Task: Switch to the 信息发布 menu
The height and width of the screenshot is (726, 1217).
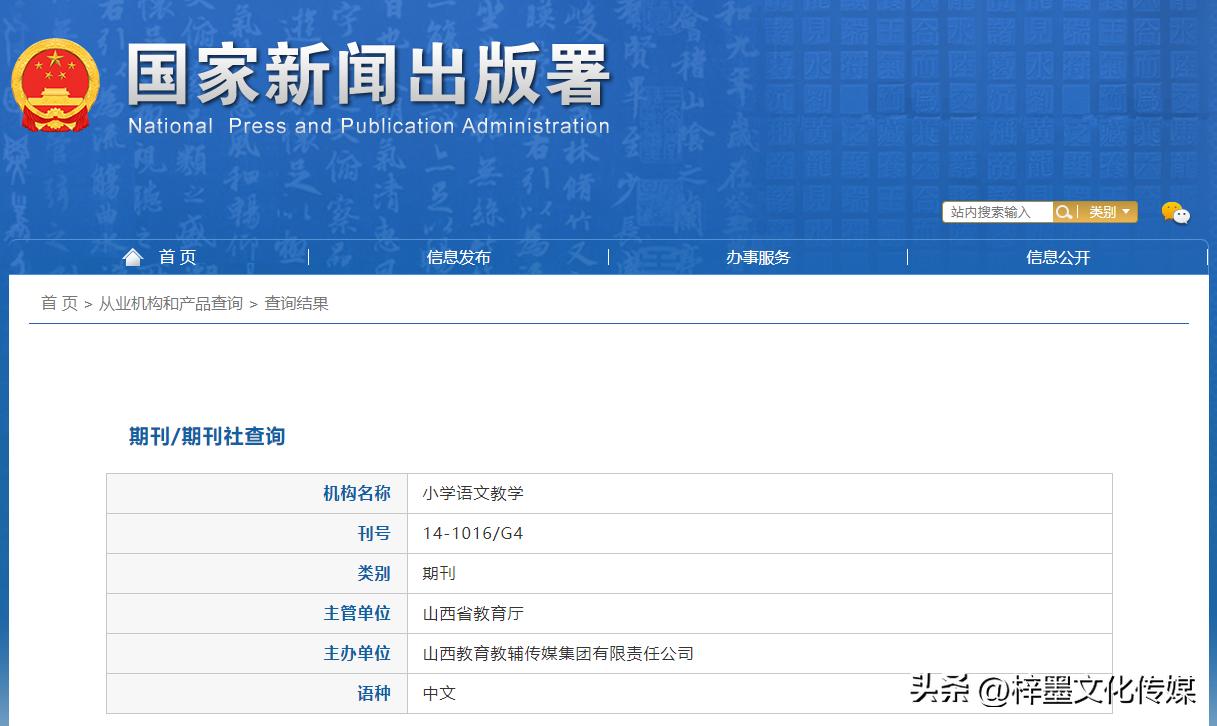Action: point(458,257)
